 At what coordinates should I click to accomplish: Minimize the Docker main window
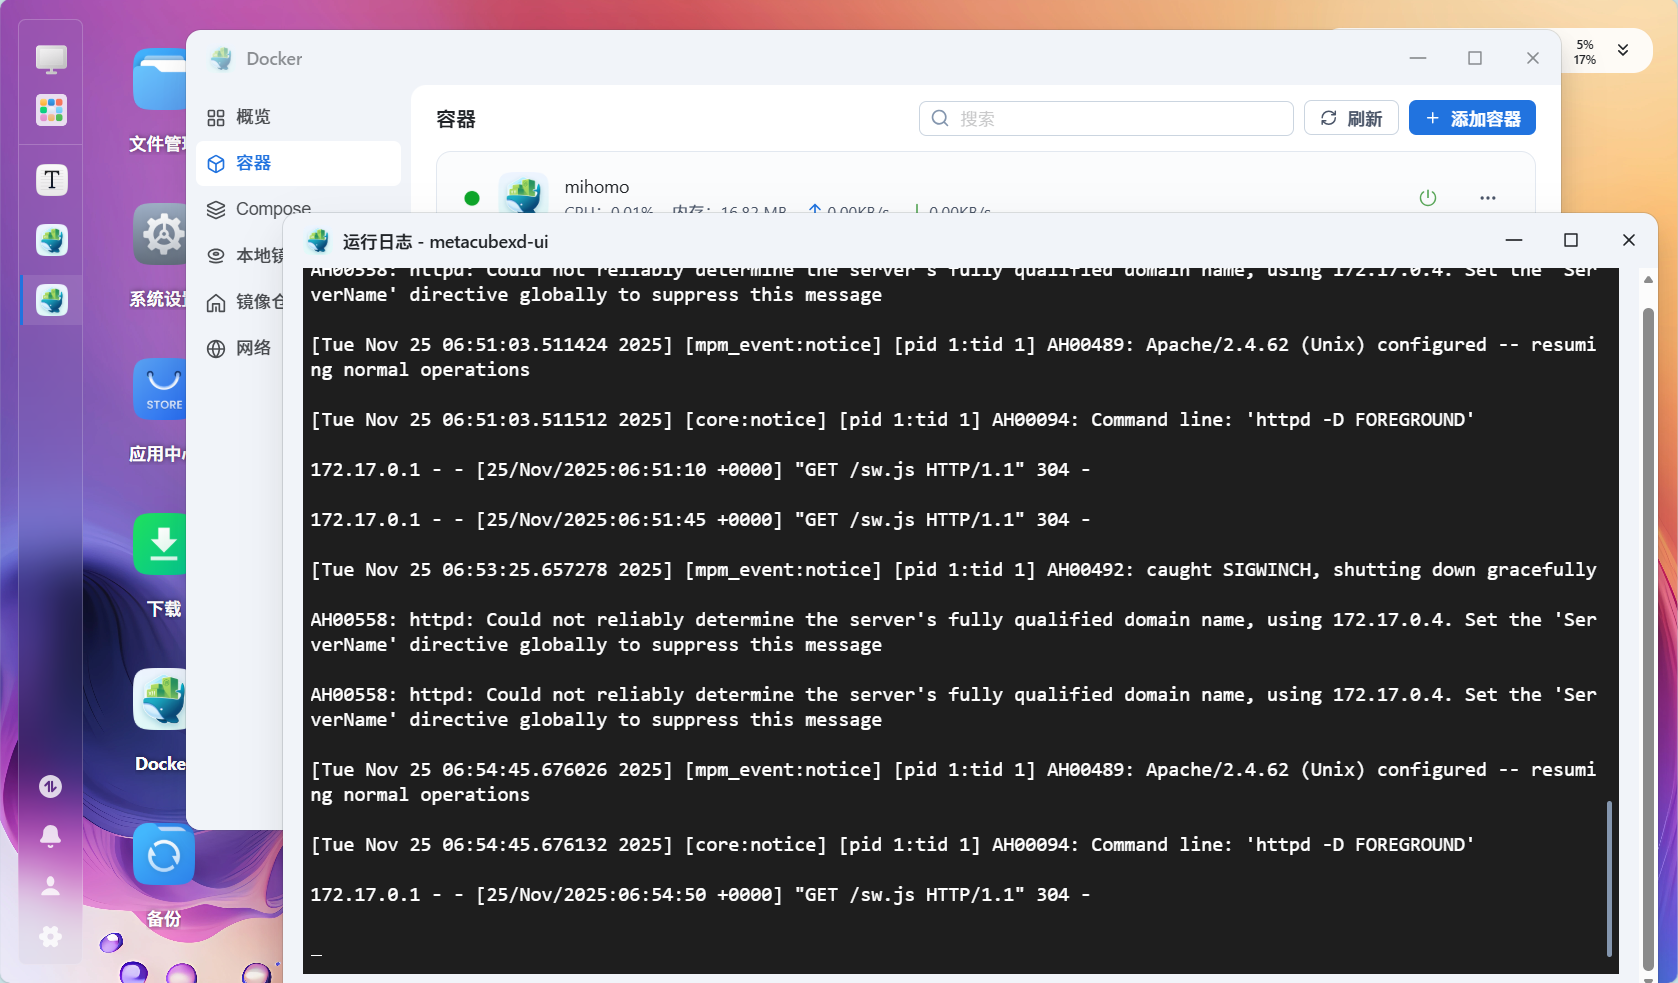point(1418,58)
